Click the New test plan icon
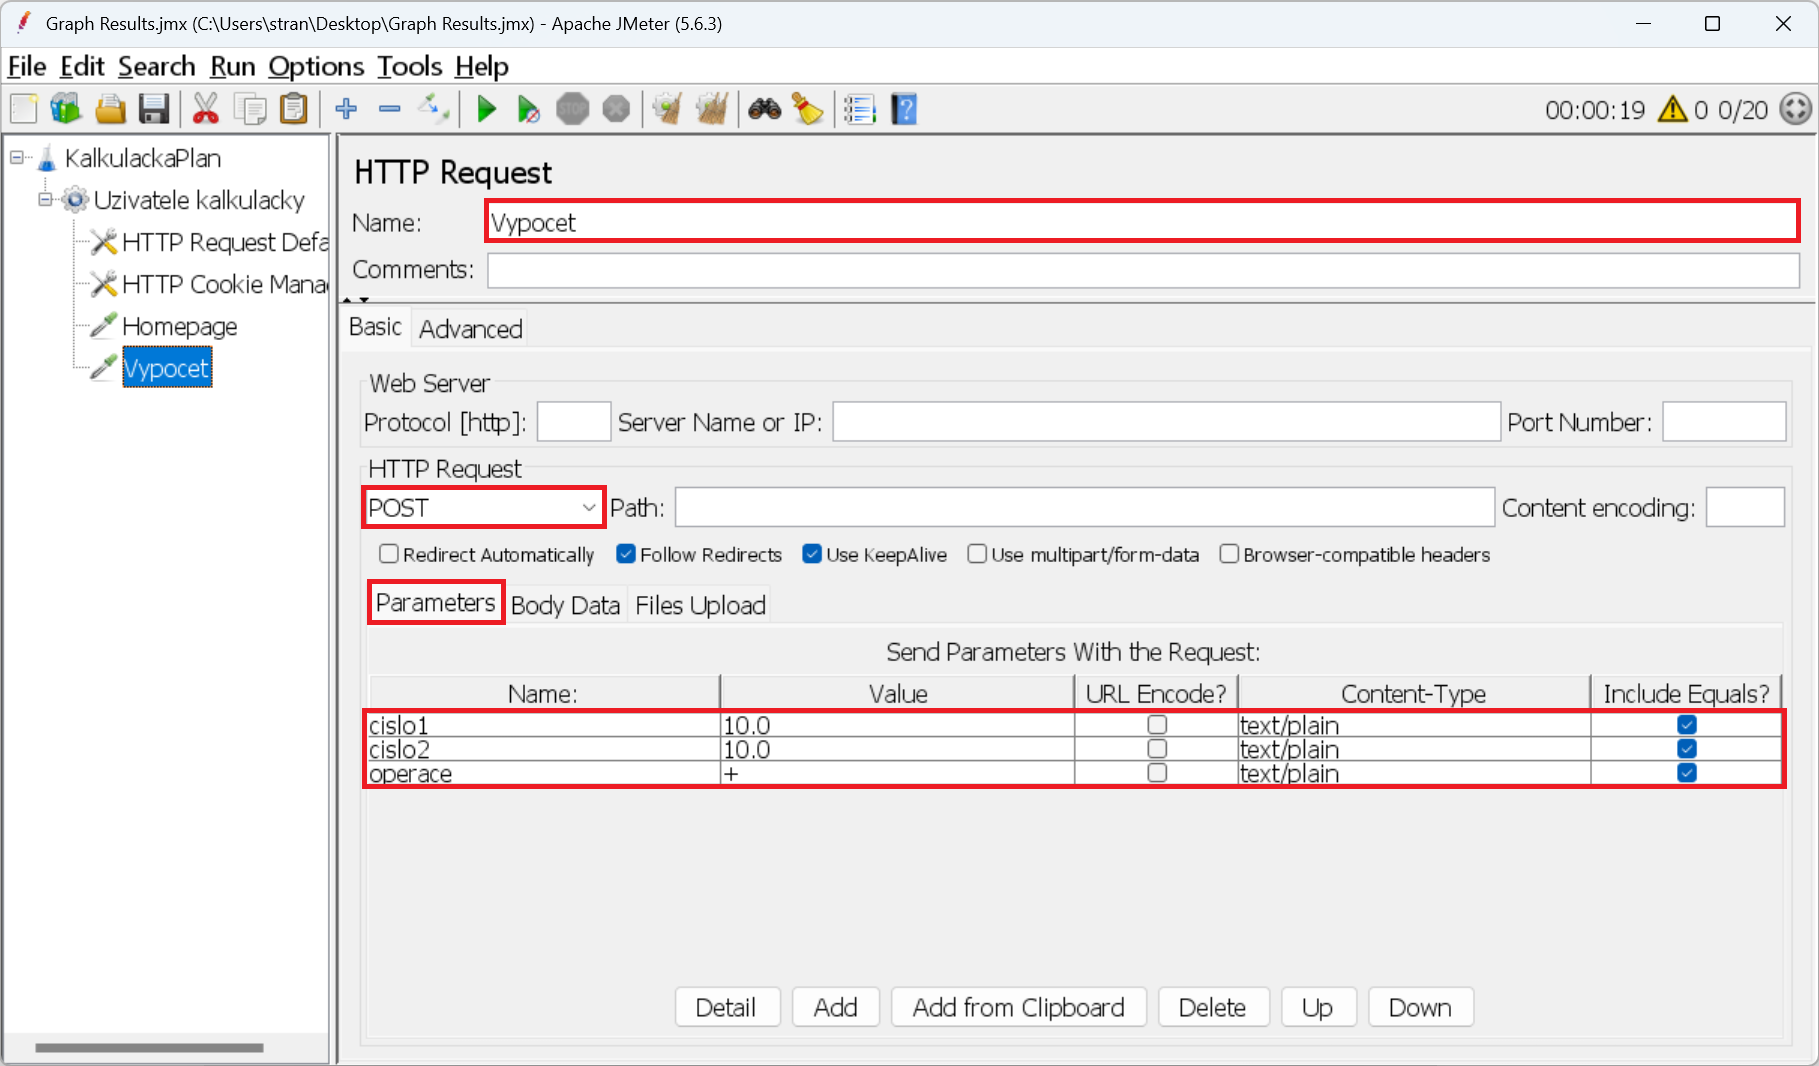The height and width of the screenshot is (1066, 1819). click(24, 109)
